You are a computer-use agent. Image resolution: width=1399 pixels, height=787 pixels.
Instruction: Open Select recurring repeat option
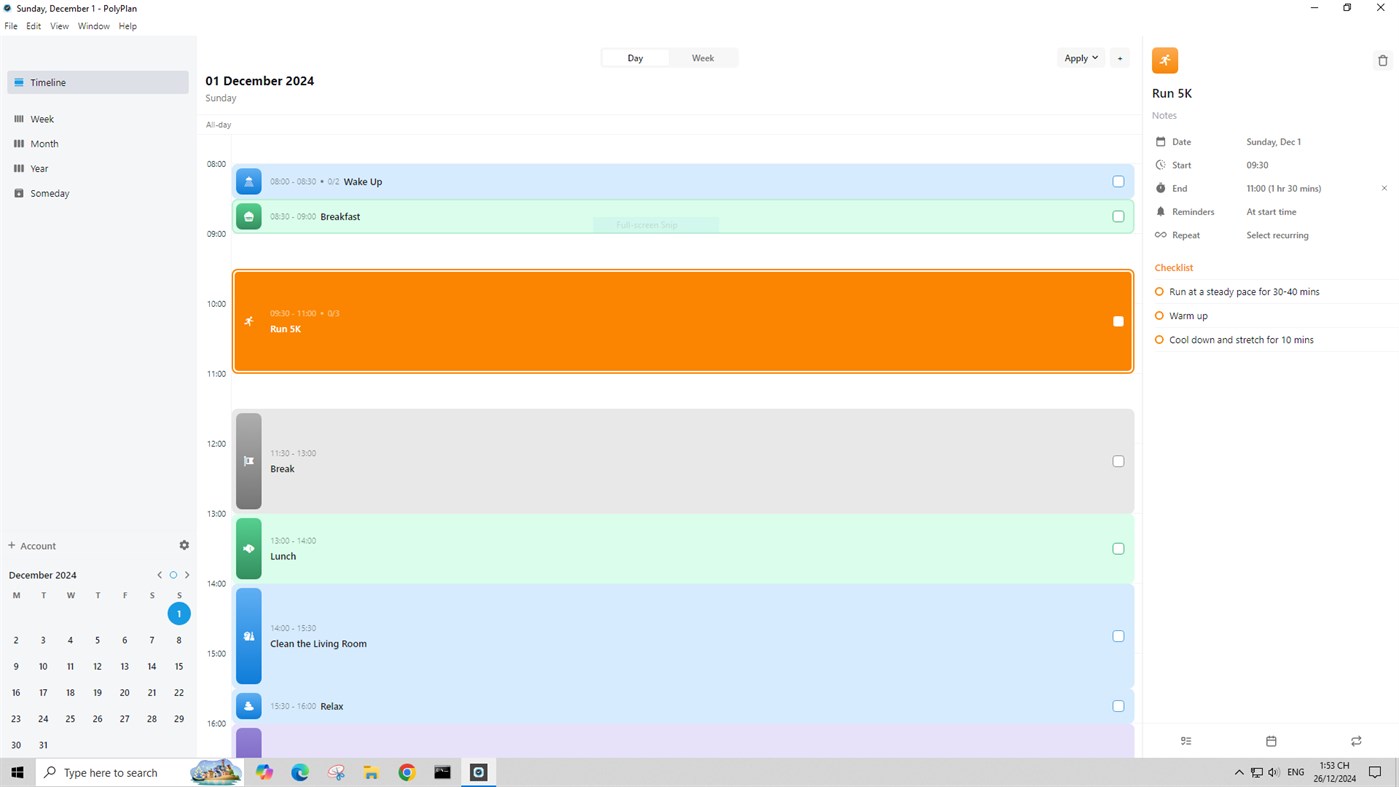click(x=1277, y=235)
